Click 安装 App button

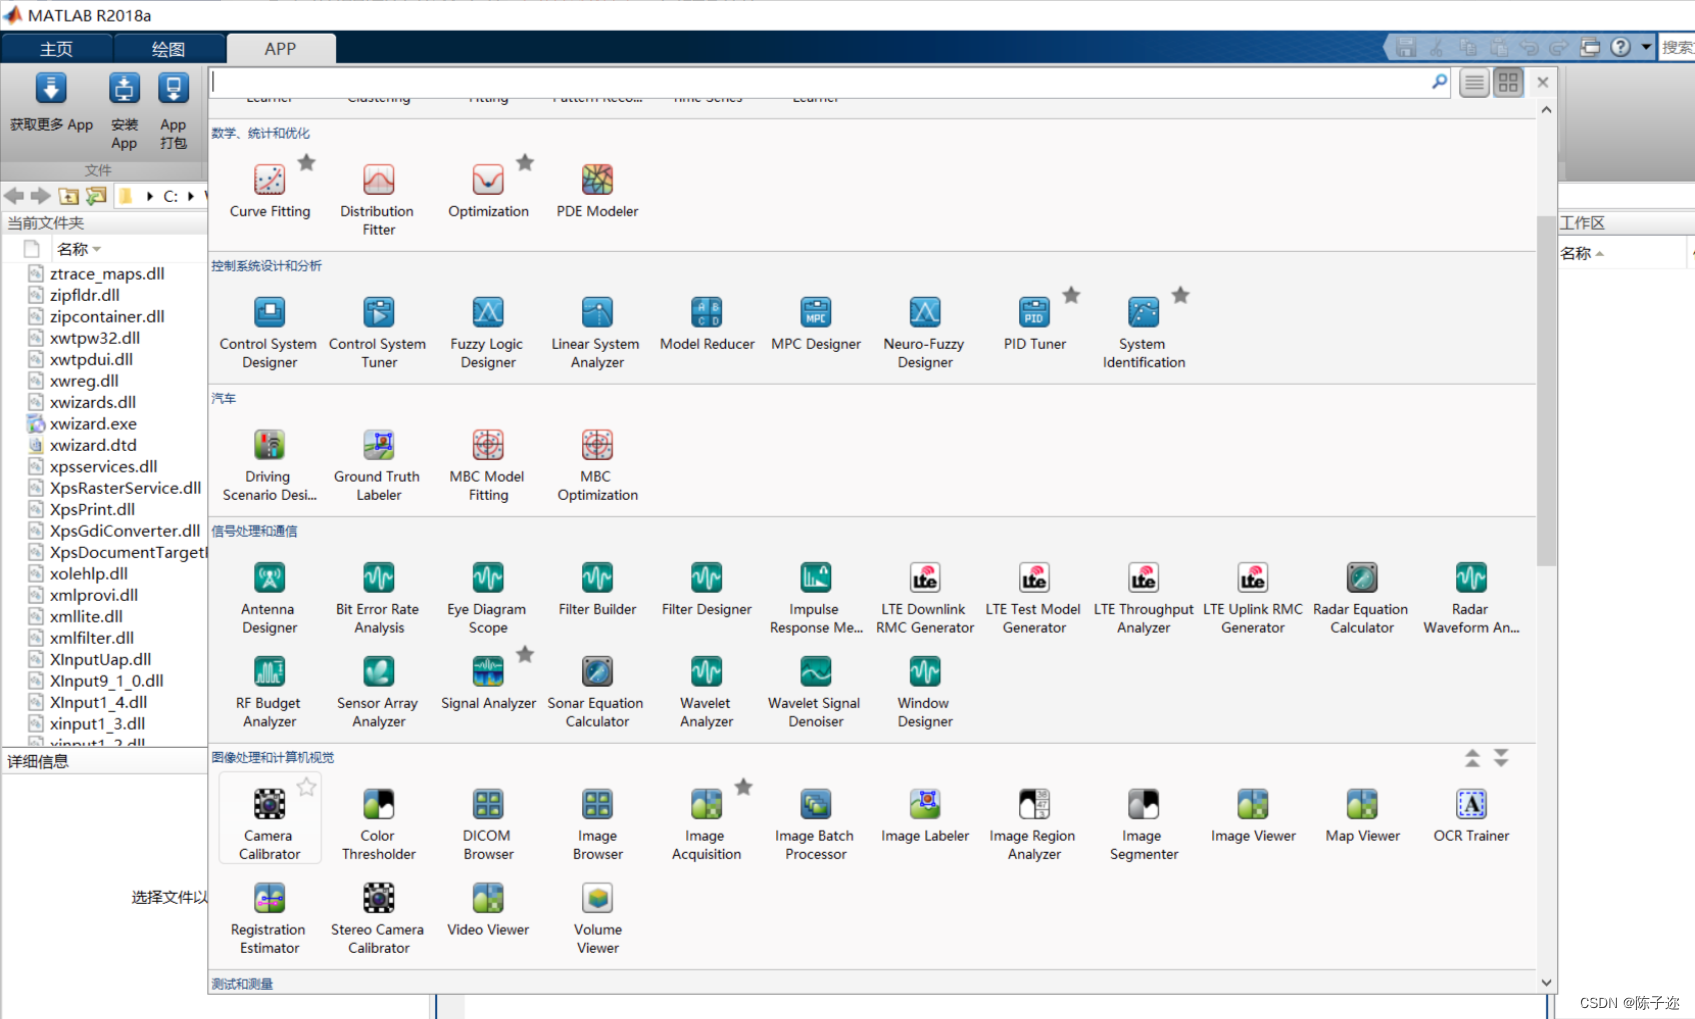point(124,111)
